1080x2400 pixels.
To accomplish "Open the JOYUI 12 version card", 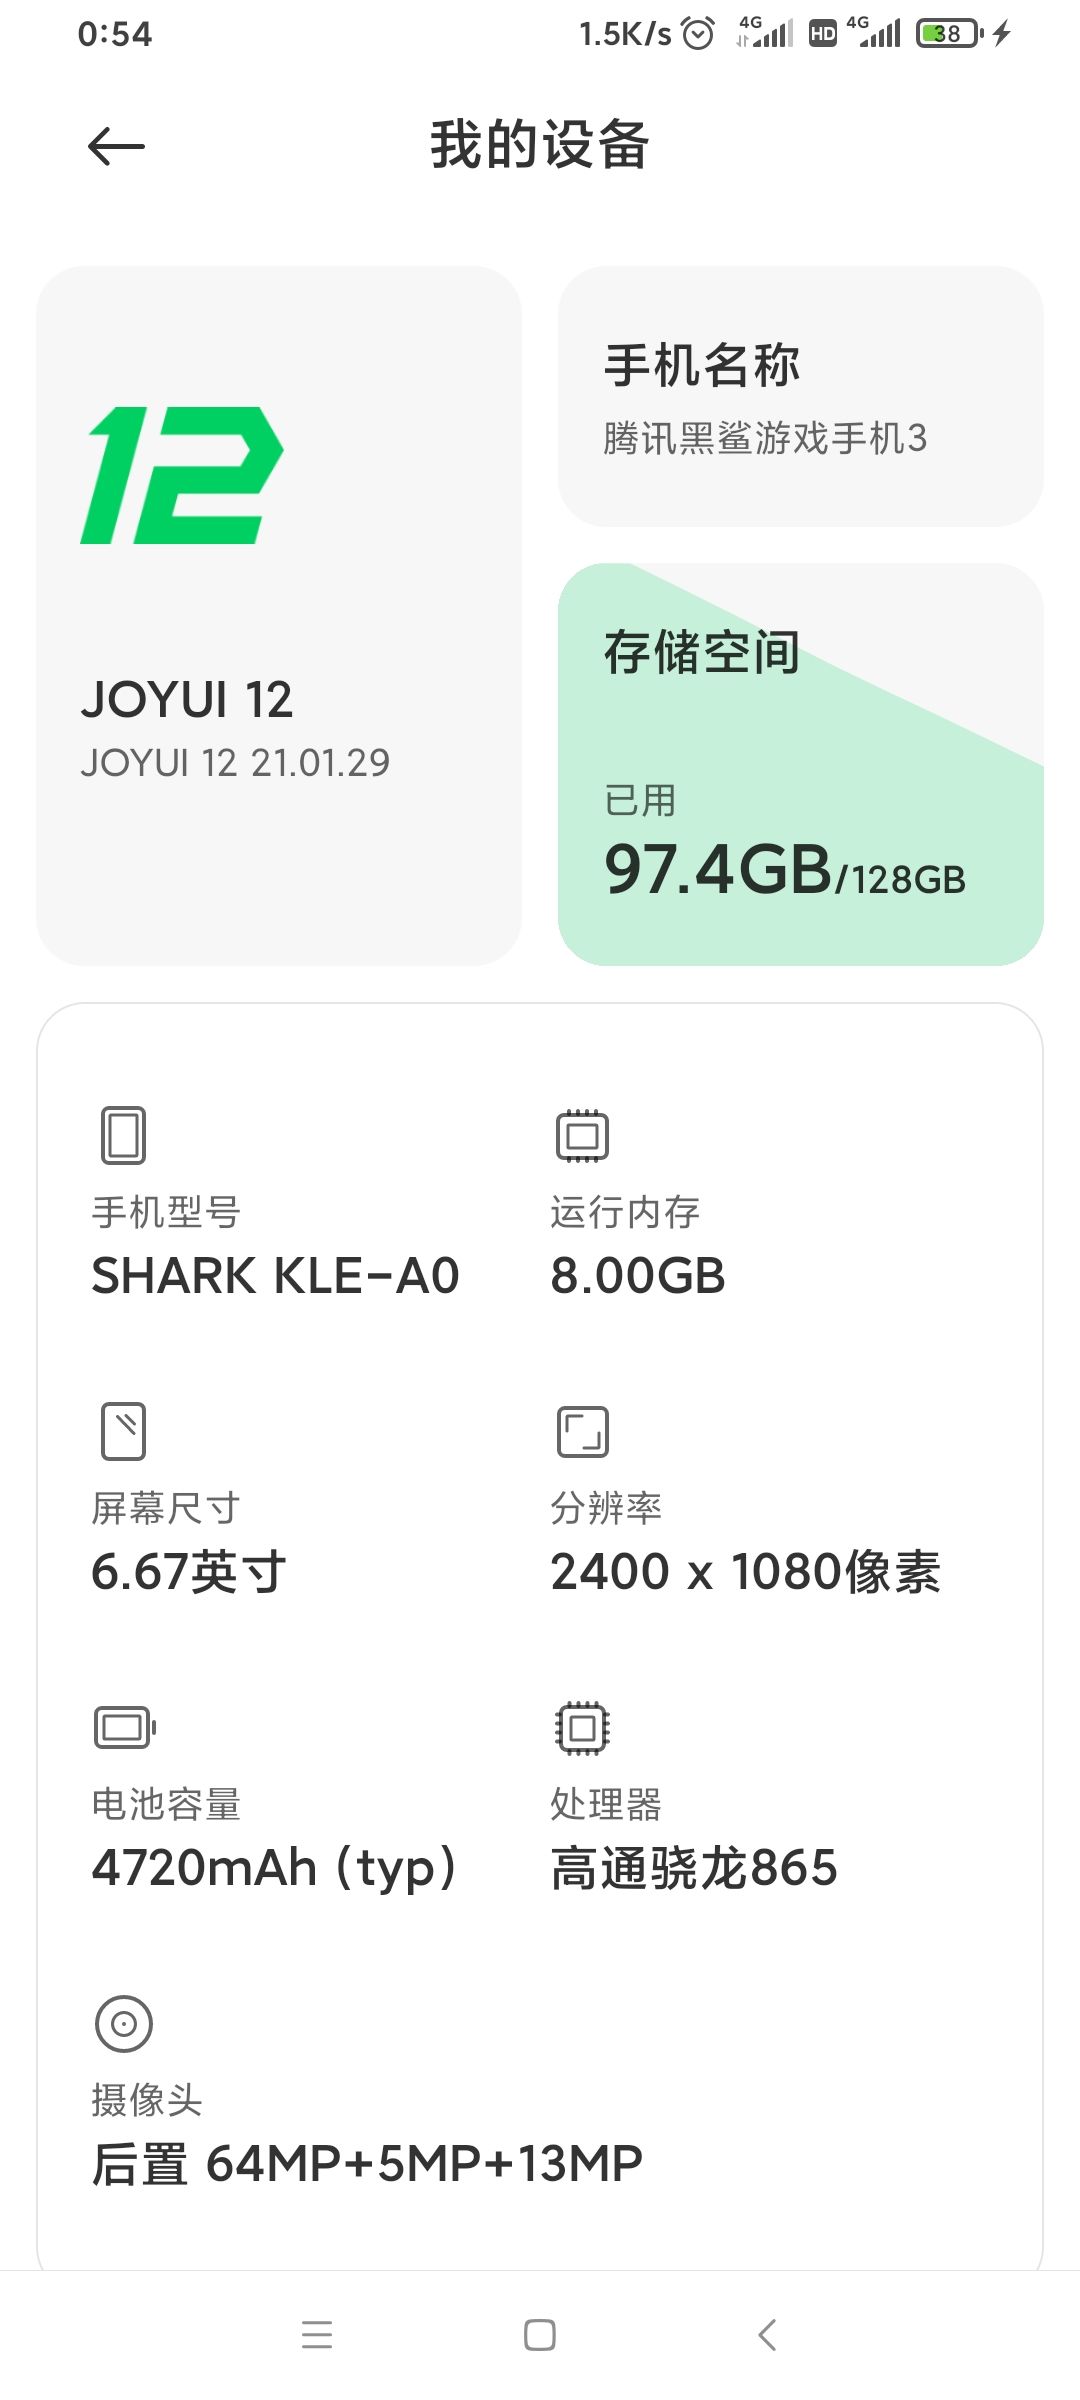I will (279, 616).
